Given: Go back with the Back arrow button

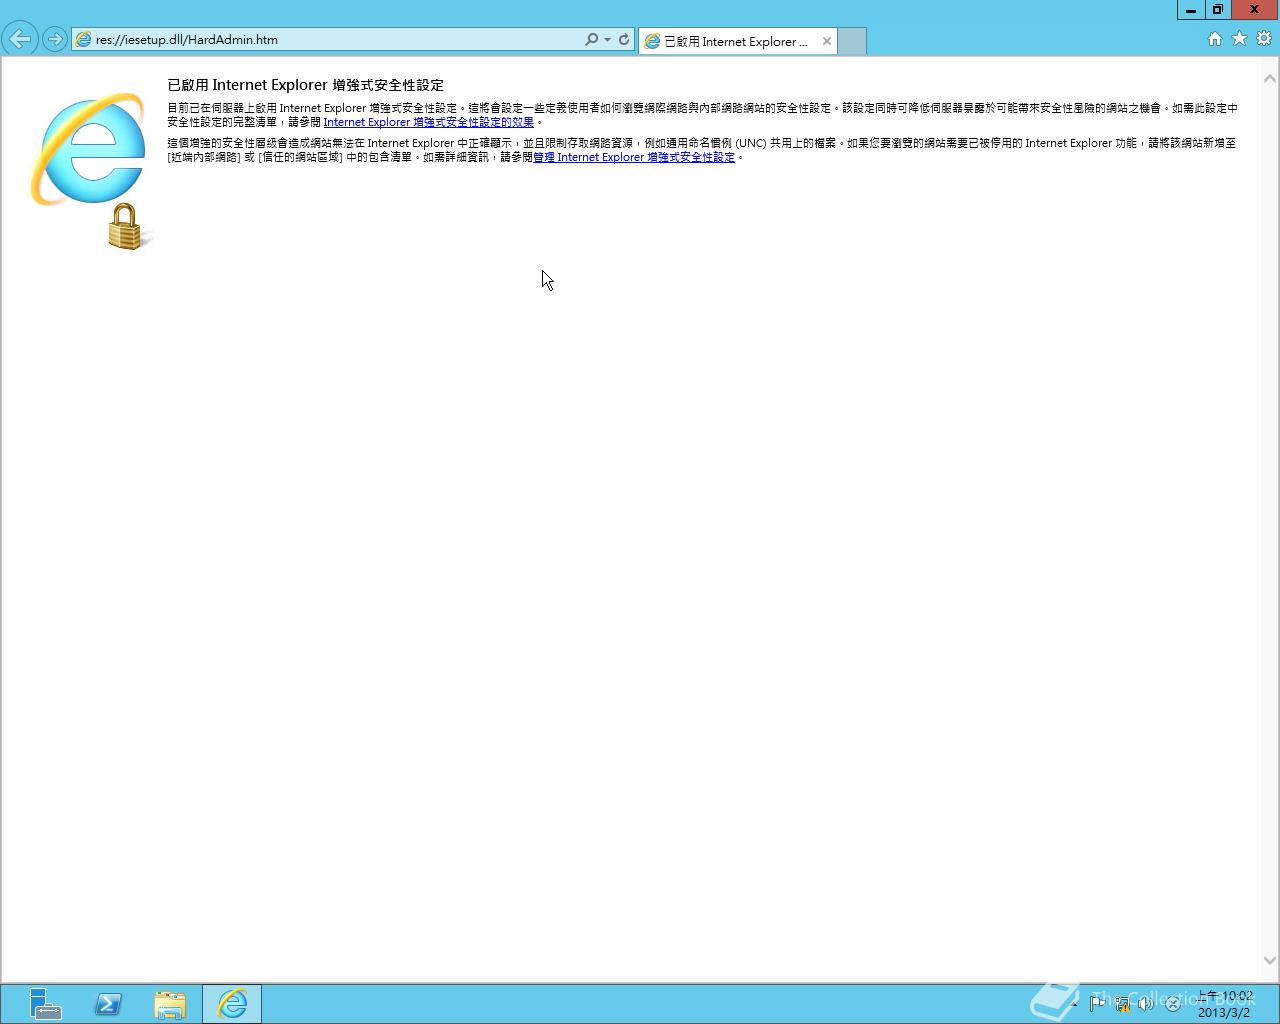Looking at the screenshot, I should click(20, 39).
